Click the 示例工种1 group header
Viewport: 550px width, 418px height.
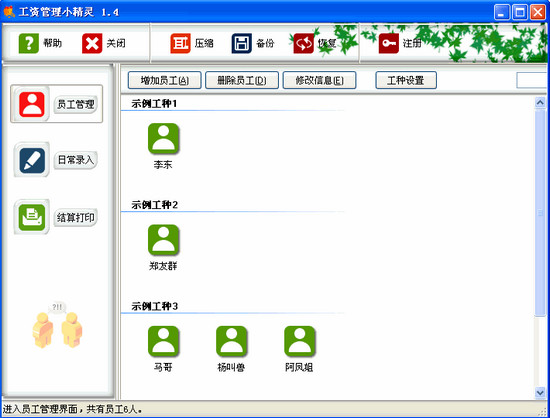click(x=154, y=104)
